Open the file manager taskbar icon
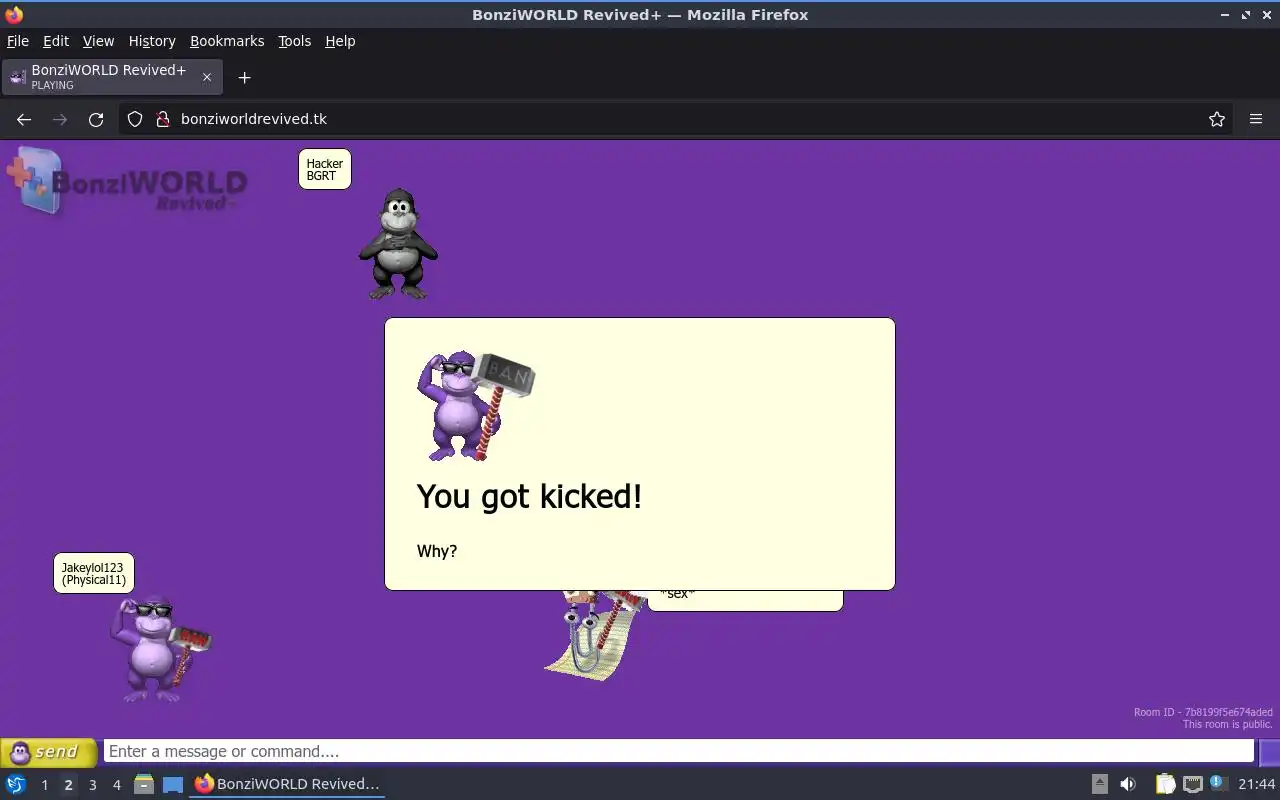 coord(144,784)
